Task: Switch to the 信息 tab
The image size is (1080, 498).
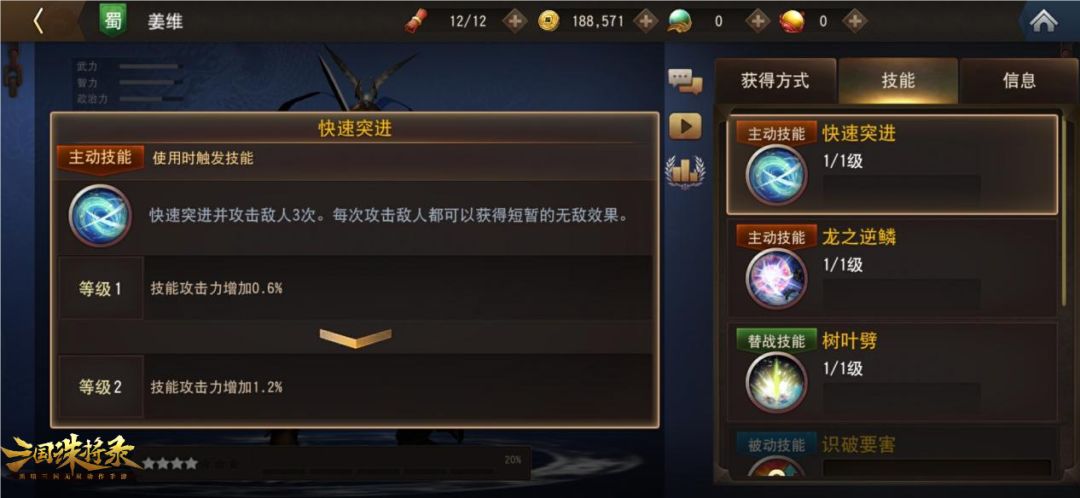Action: pyautogui.click(x=1019, y=81)
